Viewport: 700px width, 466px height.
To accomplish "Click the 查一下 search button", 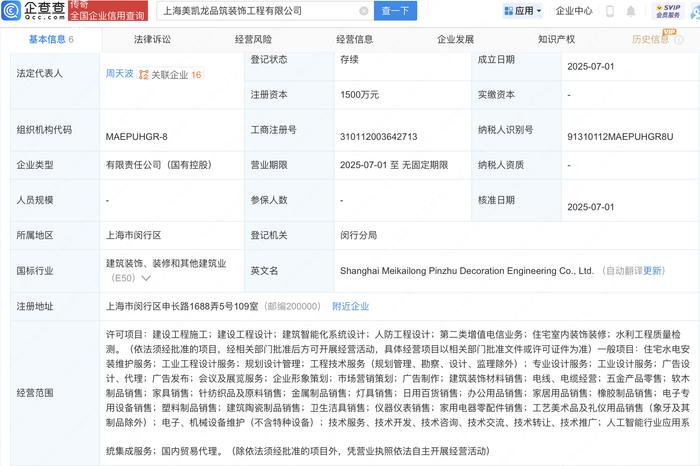I will (396, 11).
